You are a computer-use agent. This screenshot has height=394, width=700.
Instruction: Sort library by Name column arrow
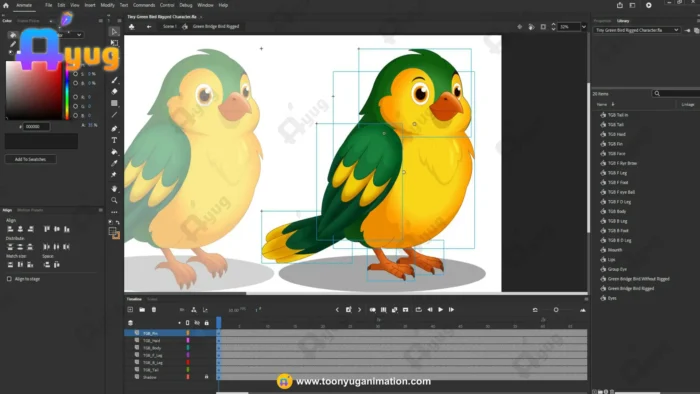click(x=613, y=104)
